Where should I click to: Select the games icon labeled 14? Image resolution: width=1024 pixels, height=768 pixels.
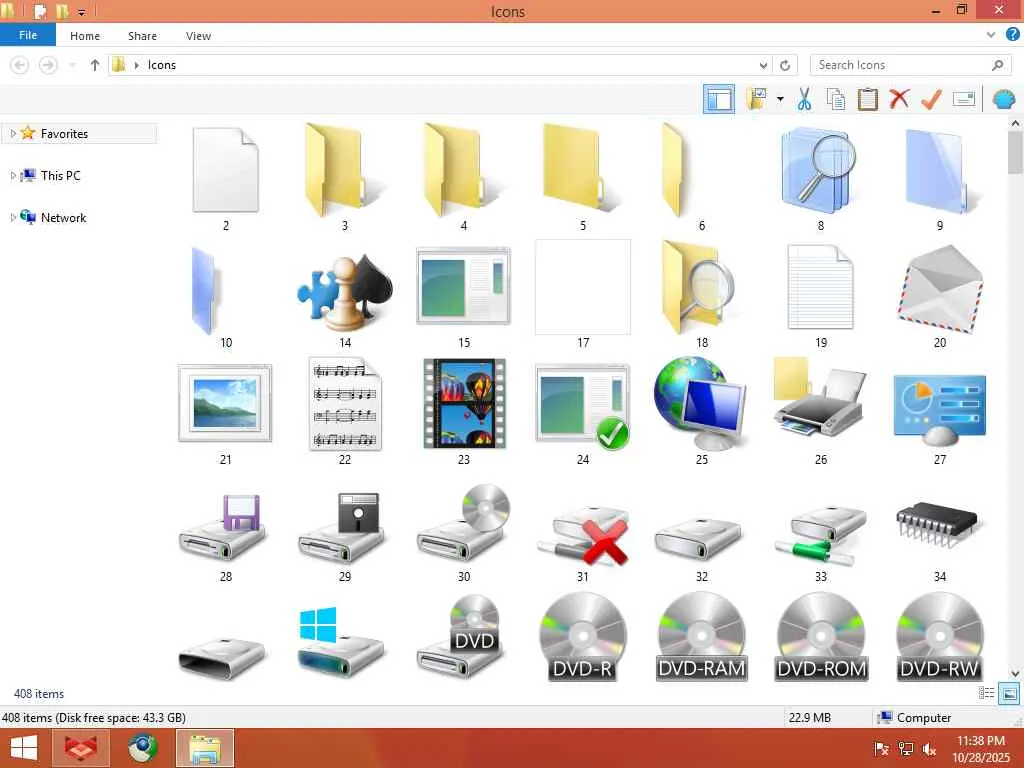tap(345, 291)
